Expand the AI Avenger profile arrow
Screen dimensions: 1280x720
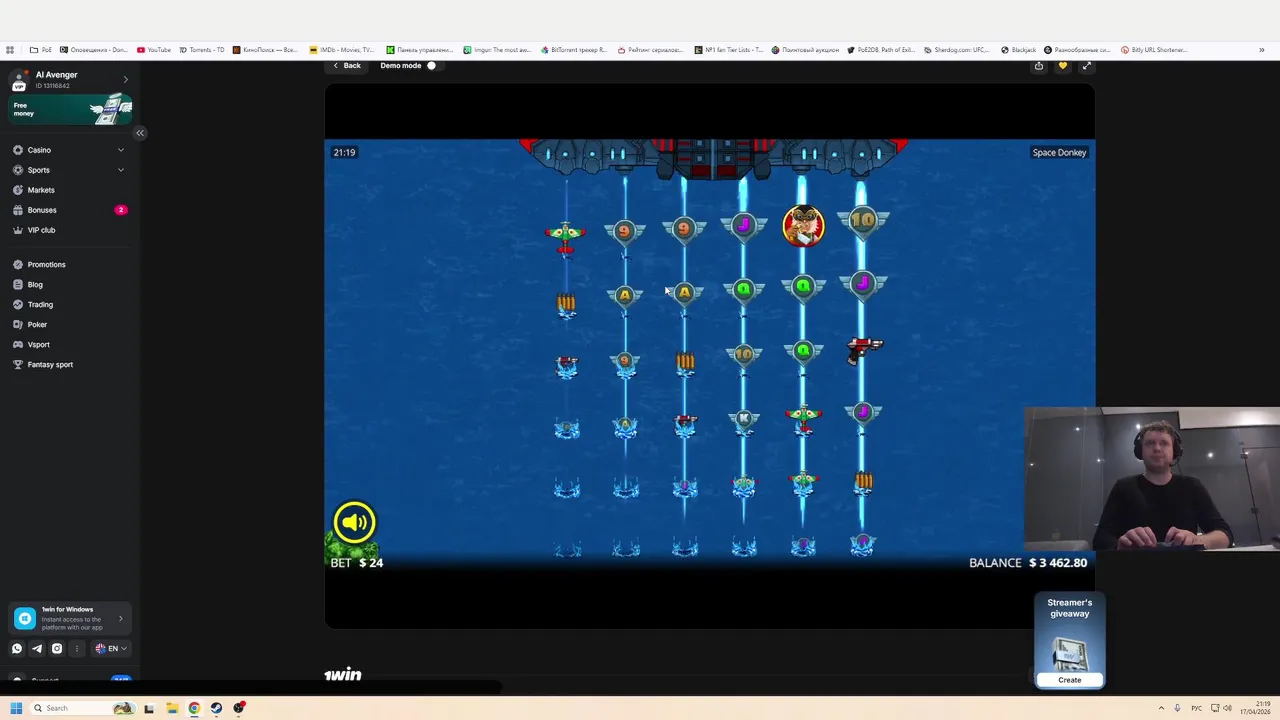pyautogui.click(x=125, y=79)
